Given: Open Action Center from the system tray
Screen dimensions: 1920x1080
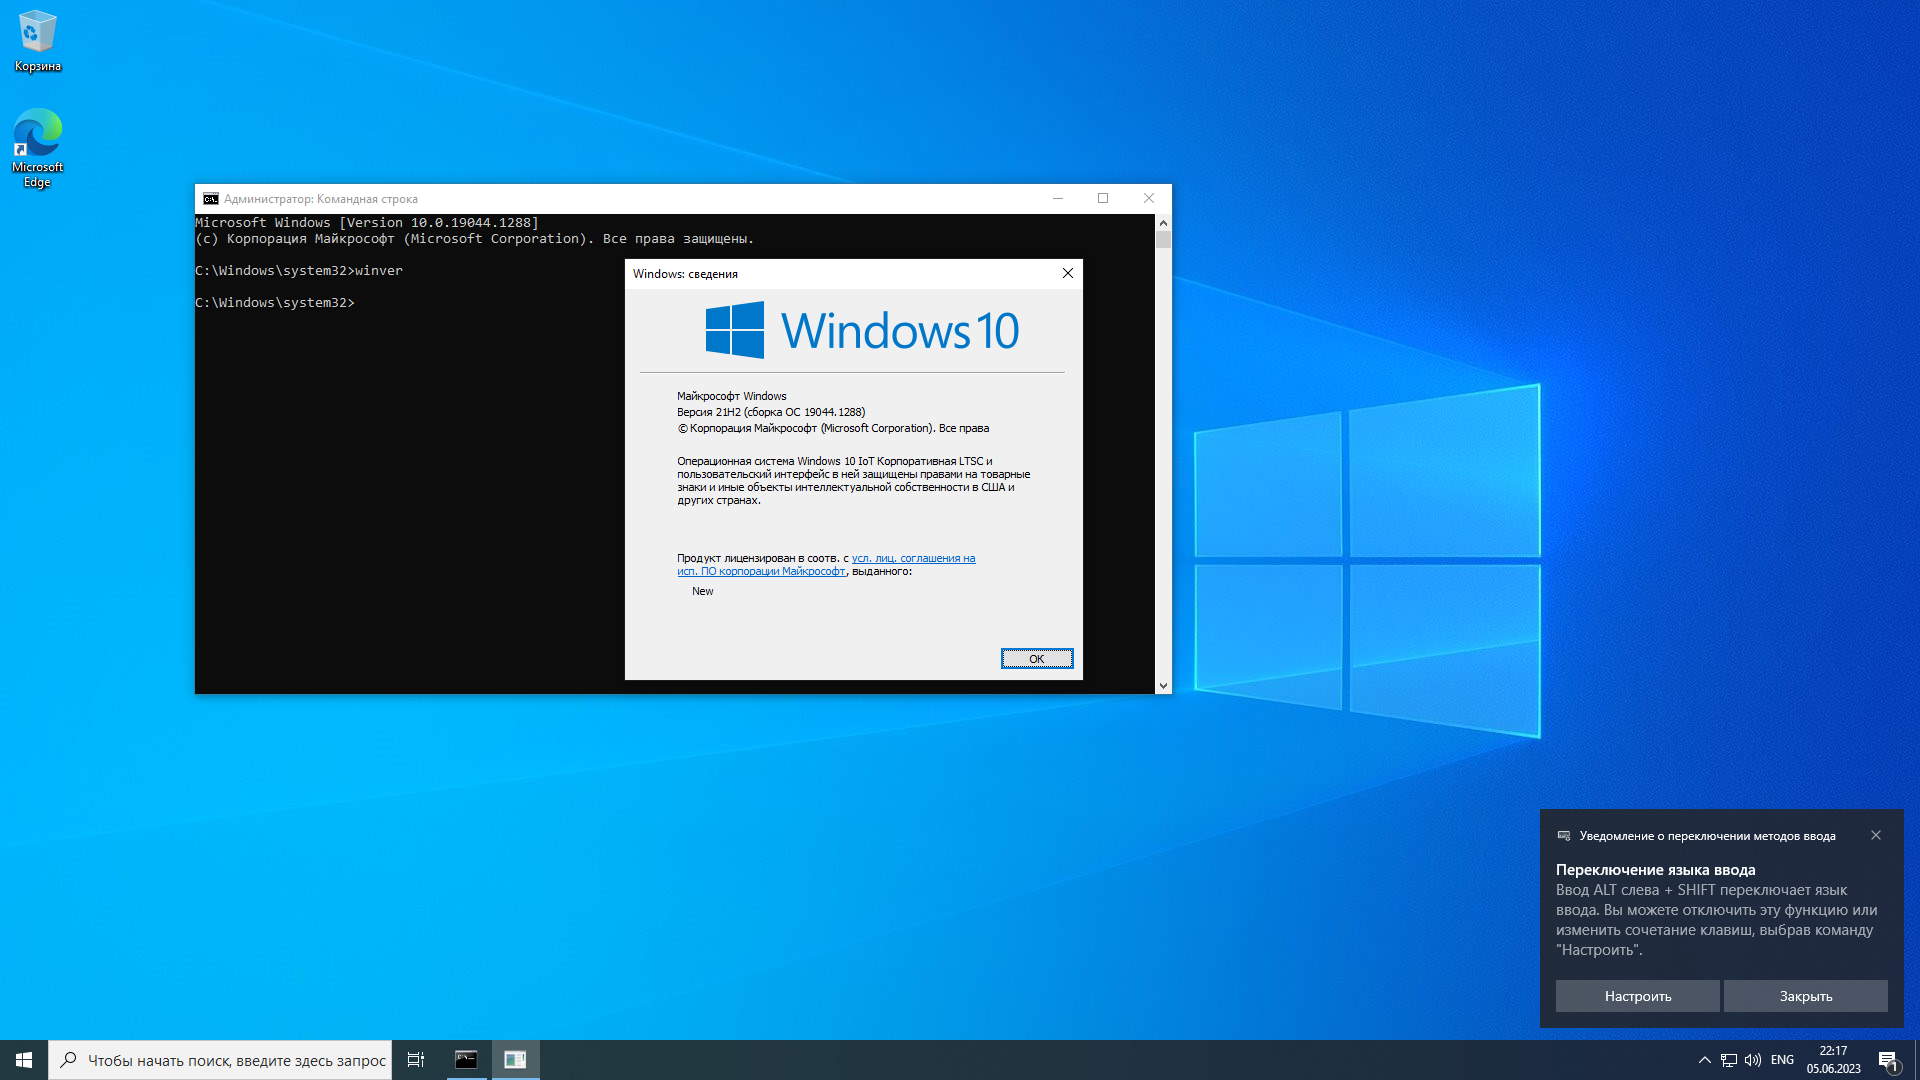Looking at the screenshot, I should pyautogui.click(x=1888, y=1059).
